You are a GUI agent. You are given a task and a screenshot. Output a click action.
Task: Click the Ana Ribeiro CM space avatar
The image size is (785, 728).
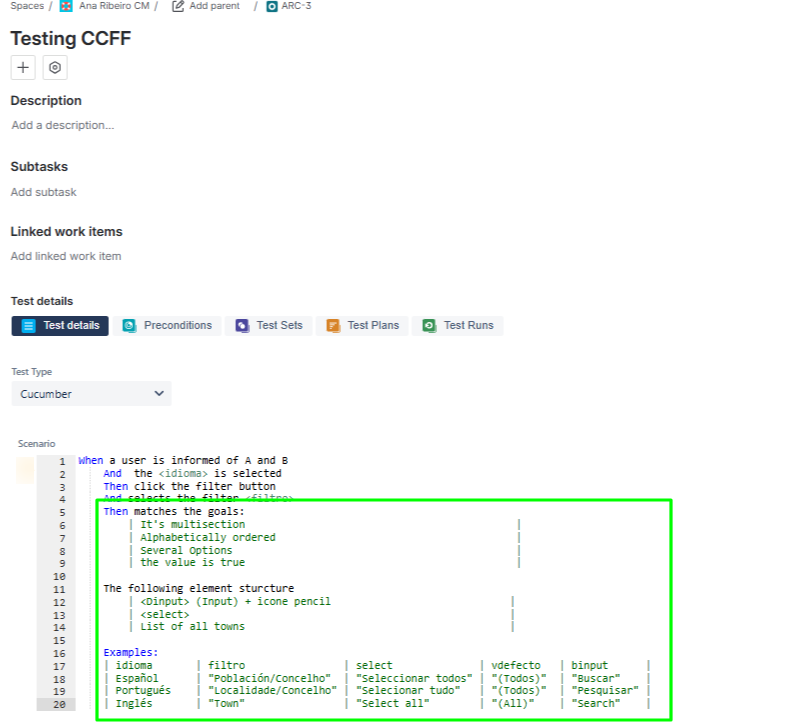(66, 6)
